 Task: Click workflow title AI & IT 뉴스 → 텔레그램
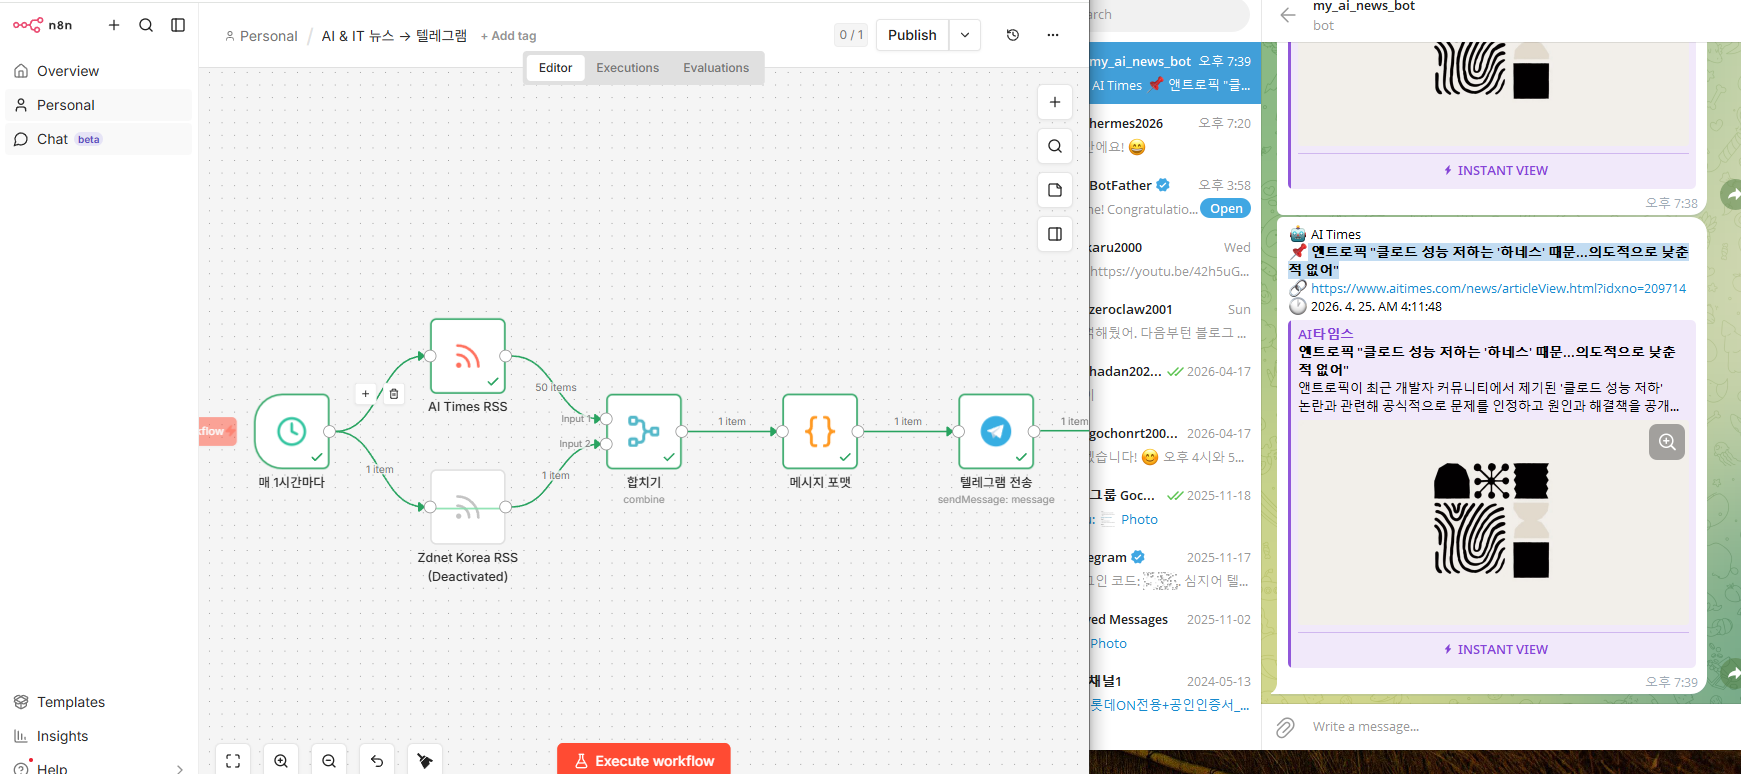[394, 36]
